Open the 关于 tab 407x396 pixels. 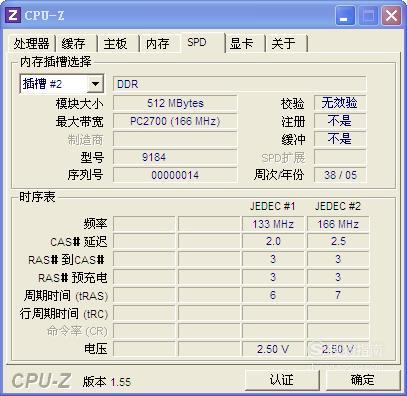pos(286,44)
